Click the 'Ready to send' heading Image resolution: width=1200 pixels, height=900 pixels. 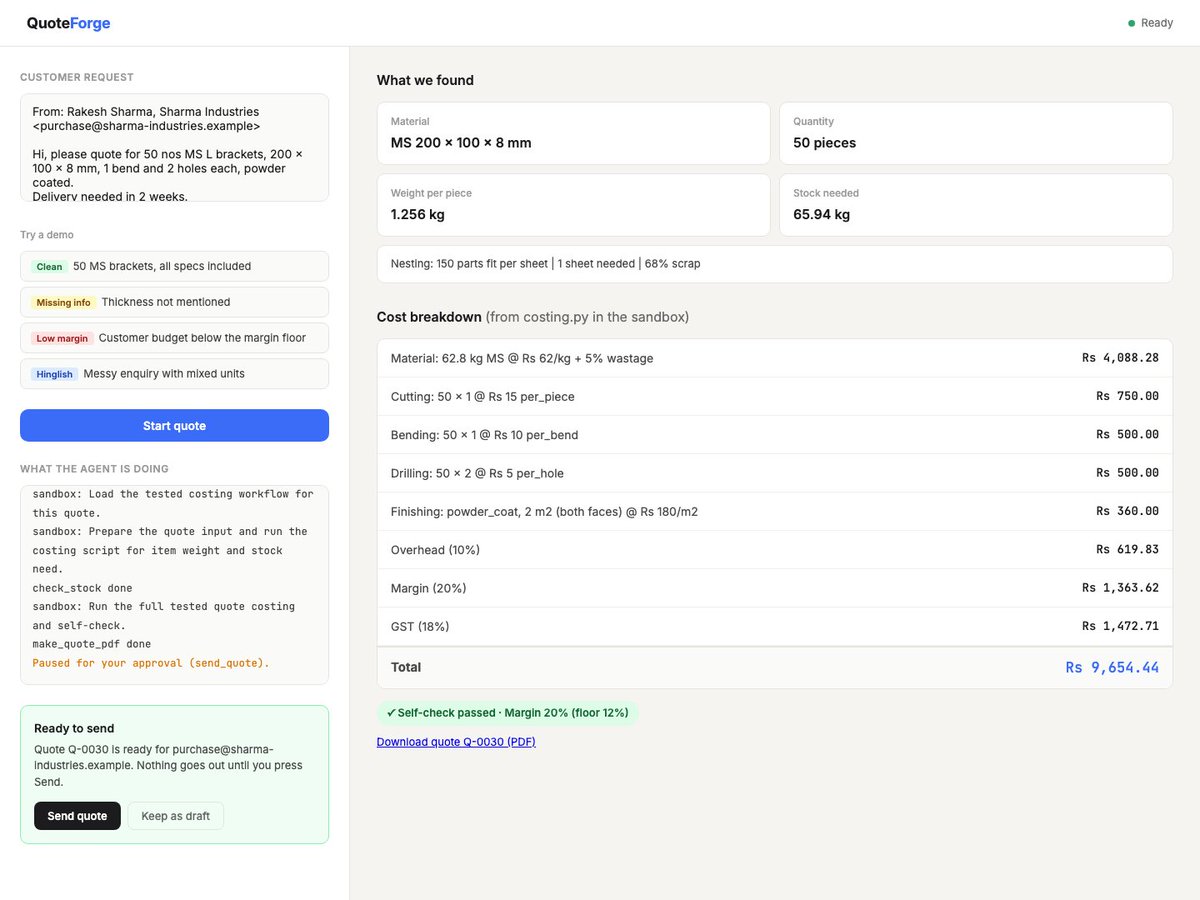(74, 729)
